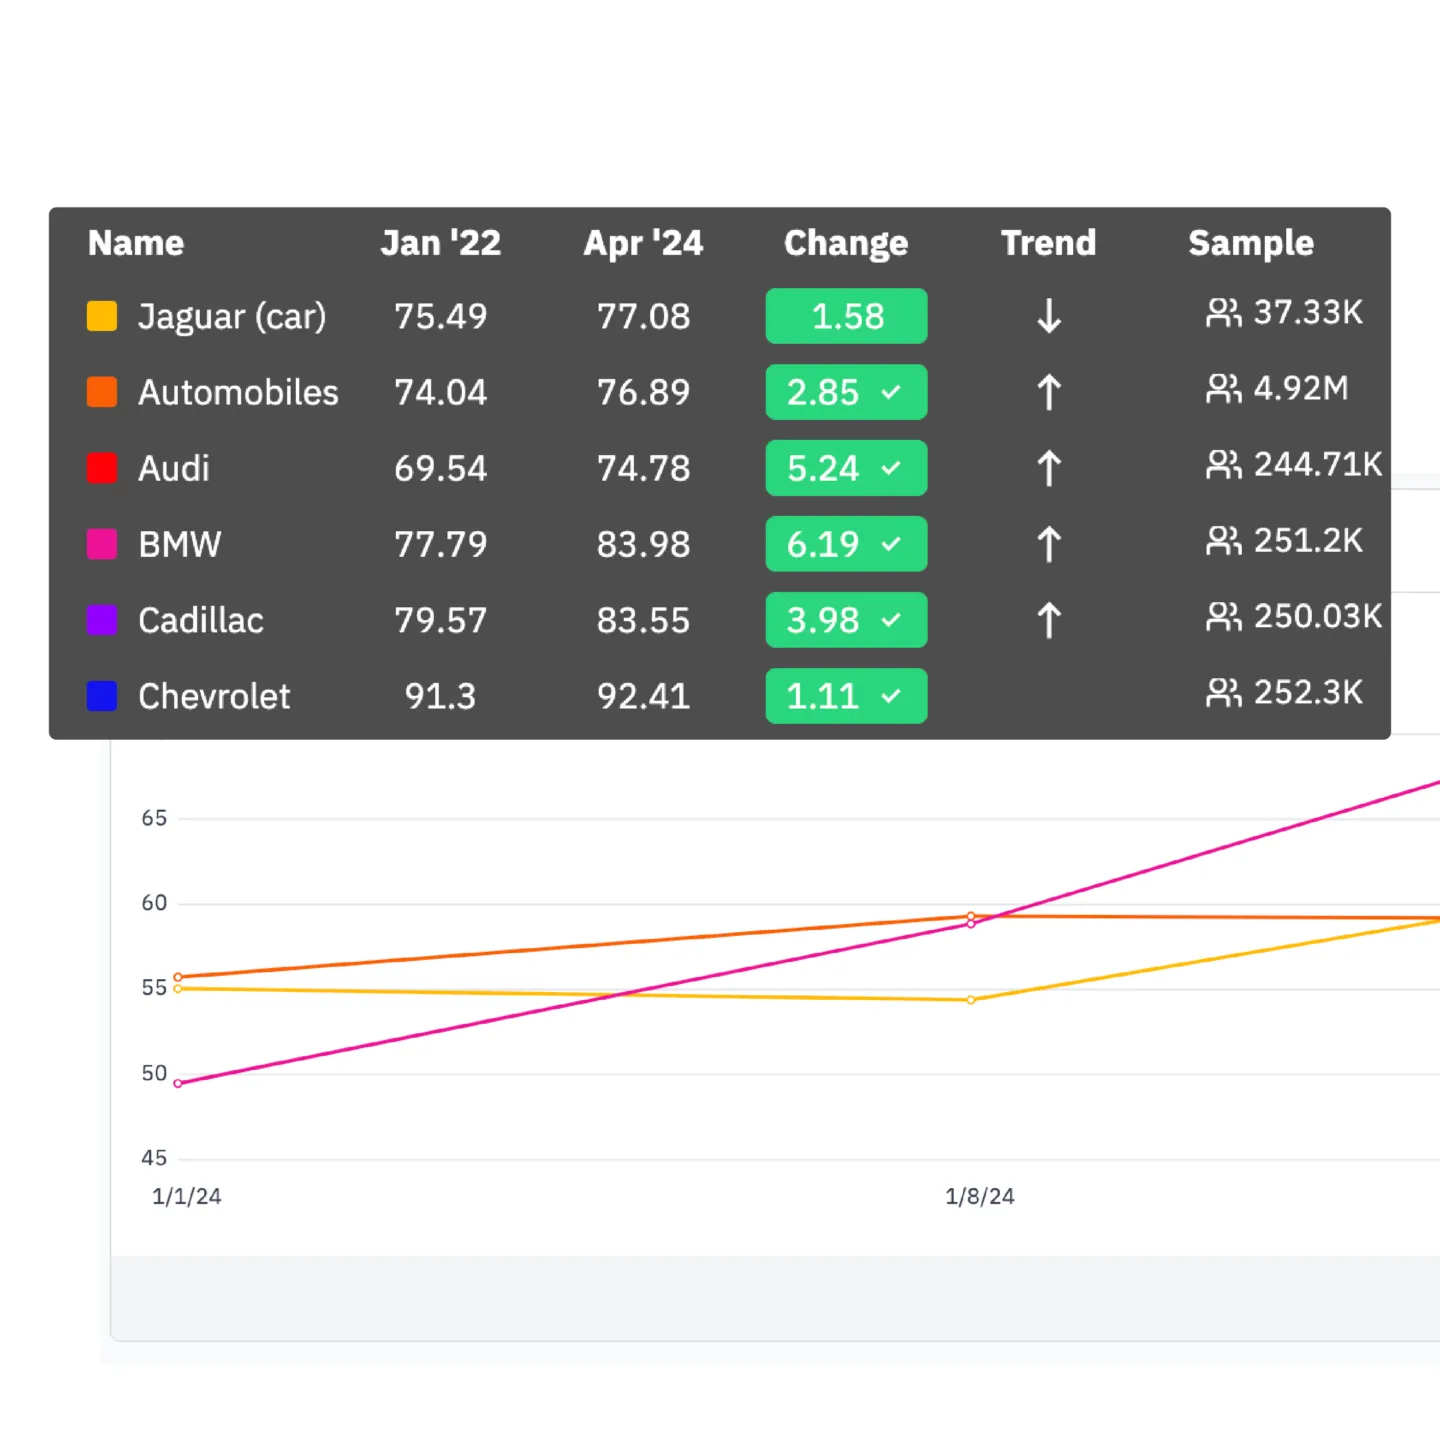Screen dimensions: 1440x1440
Task: Click the people icon beside 251.2K sample
Action: click(1223, 541)
